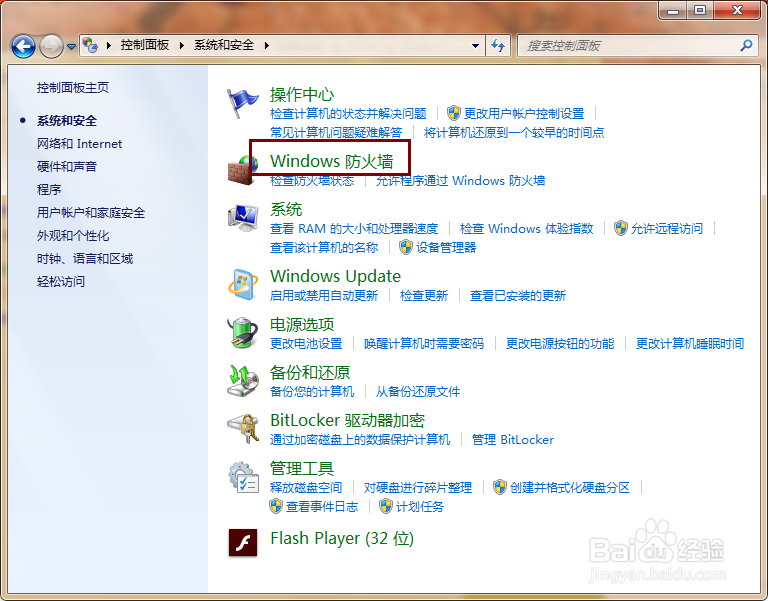
Task: Click shield icon beside 计划任务
Action: pyautogui.click(x=386, y=506)
